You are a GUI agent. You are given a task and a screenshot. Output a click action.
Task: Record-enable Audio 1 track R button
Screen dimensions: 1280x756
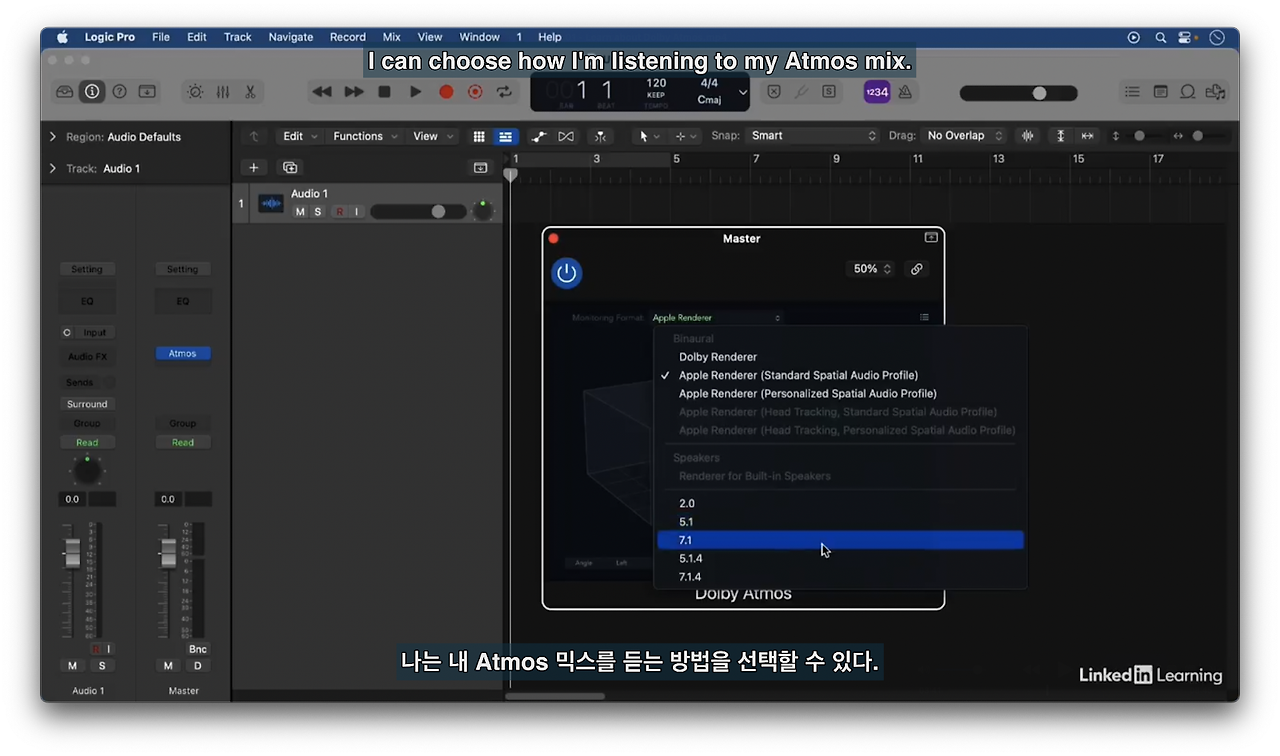coord(340,212)
